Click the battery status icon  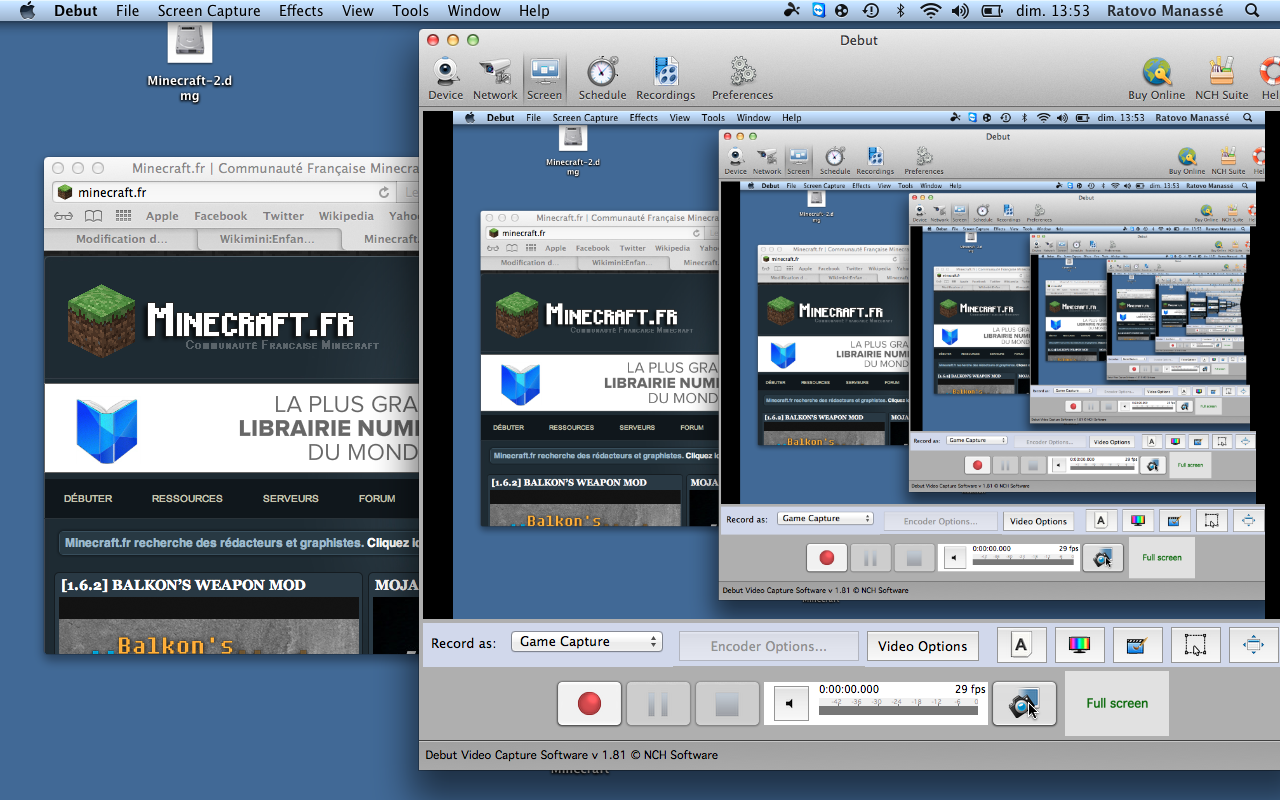(x=992, y=11)
